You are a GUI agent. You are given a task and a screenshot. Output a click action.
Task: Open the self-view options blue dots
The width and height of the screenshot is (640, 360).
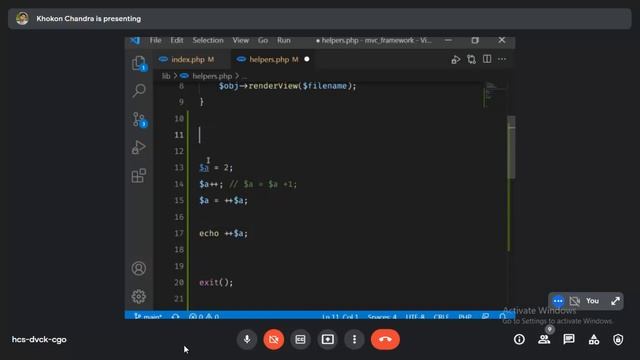click(558, 301)
